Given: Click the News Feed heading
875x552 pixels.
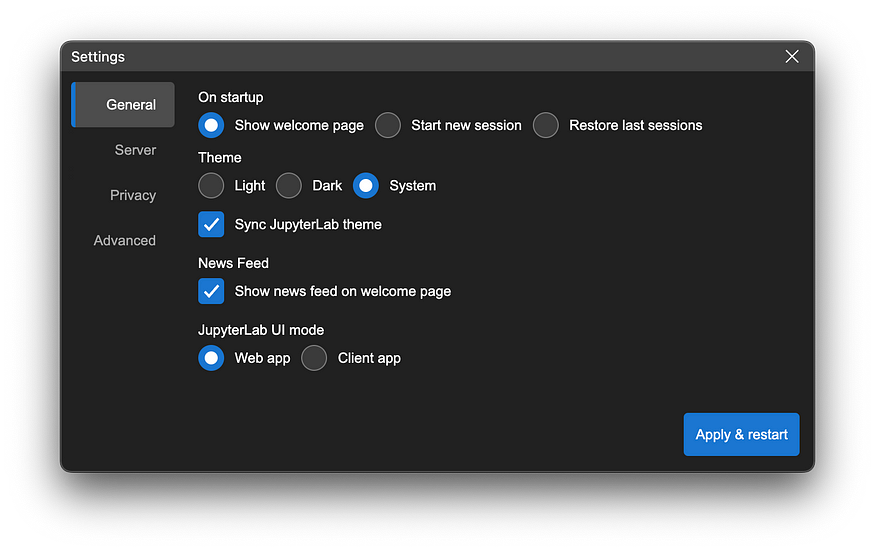Looking at the screenshot, I should click(x=233, y=263).
